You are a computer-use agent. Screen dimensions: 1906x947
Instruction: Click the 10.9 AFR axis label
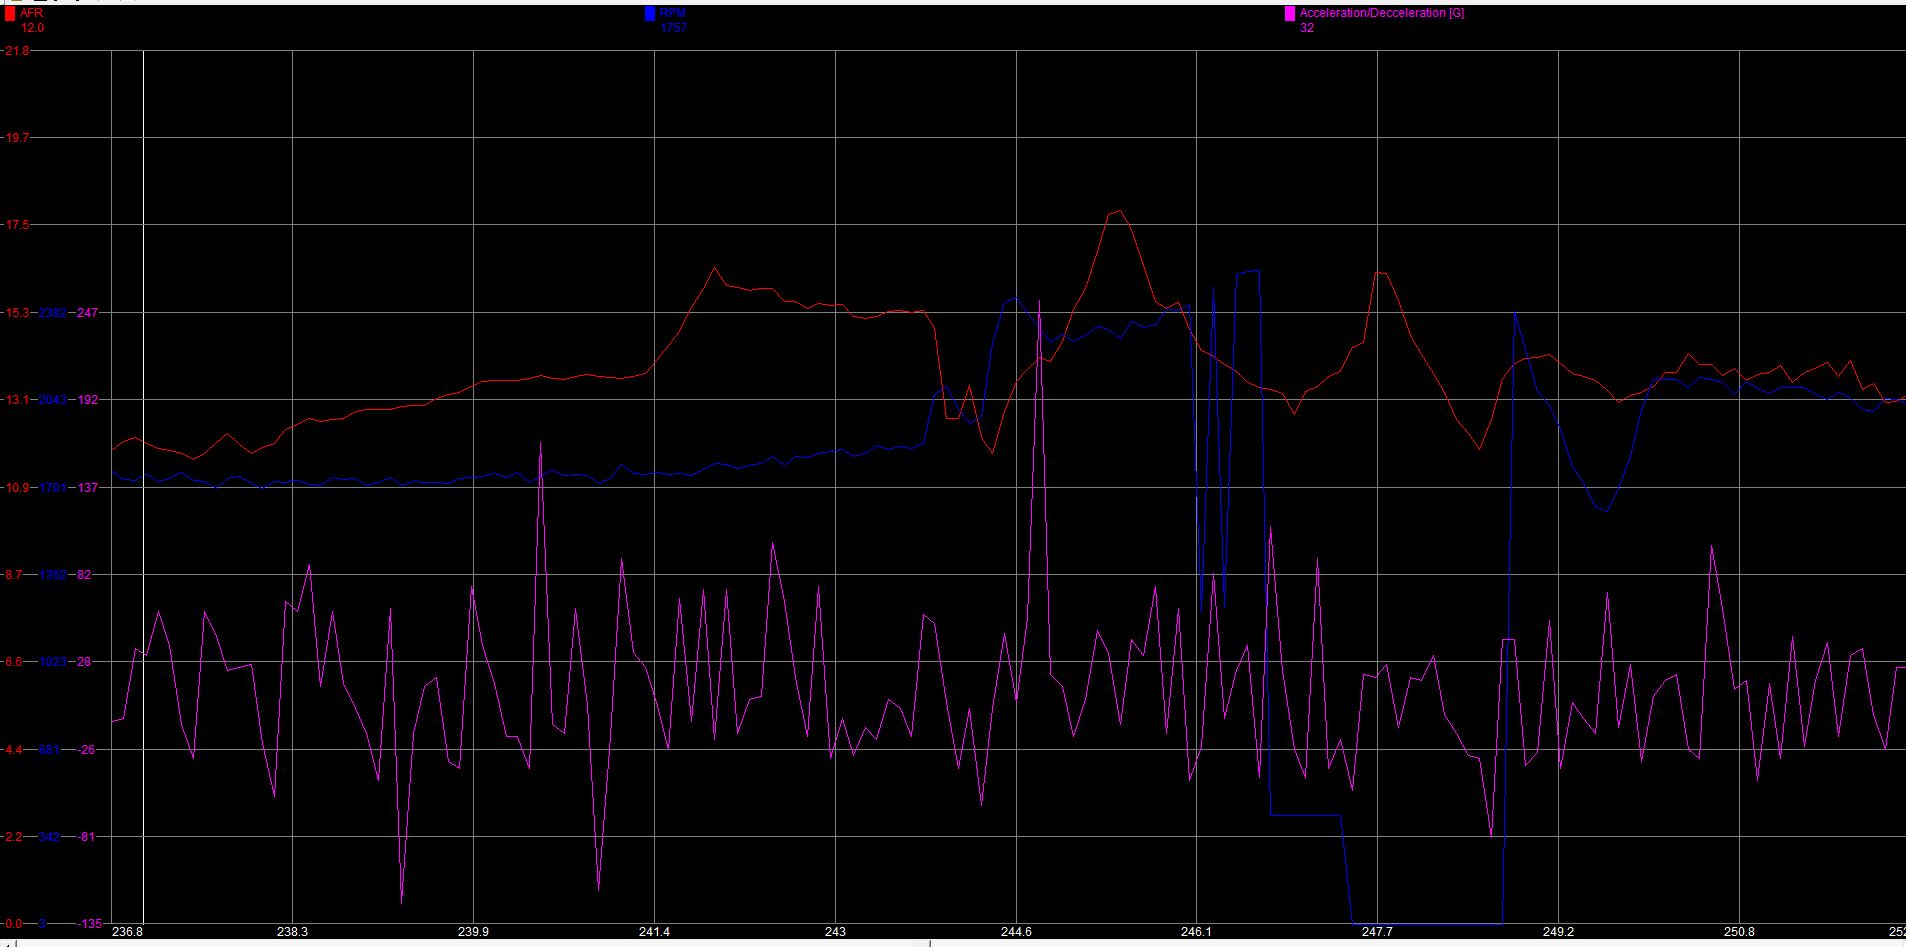pyautogui.click(x=18, y=487)
